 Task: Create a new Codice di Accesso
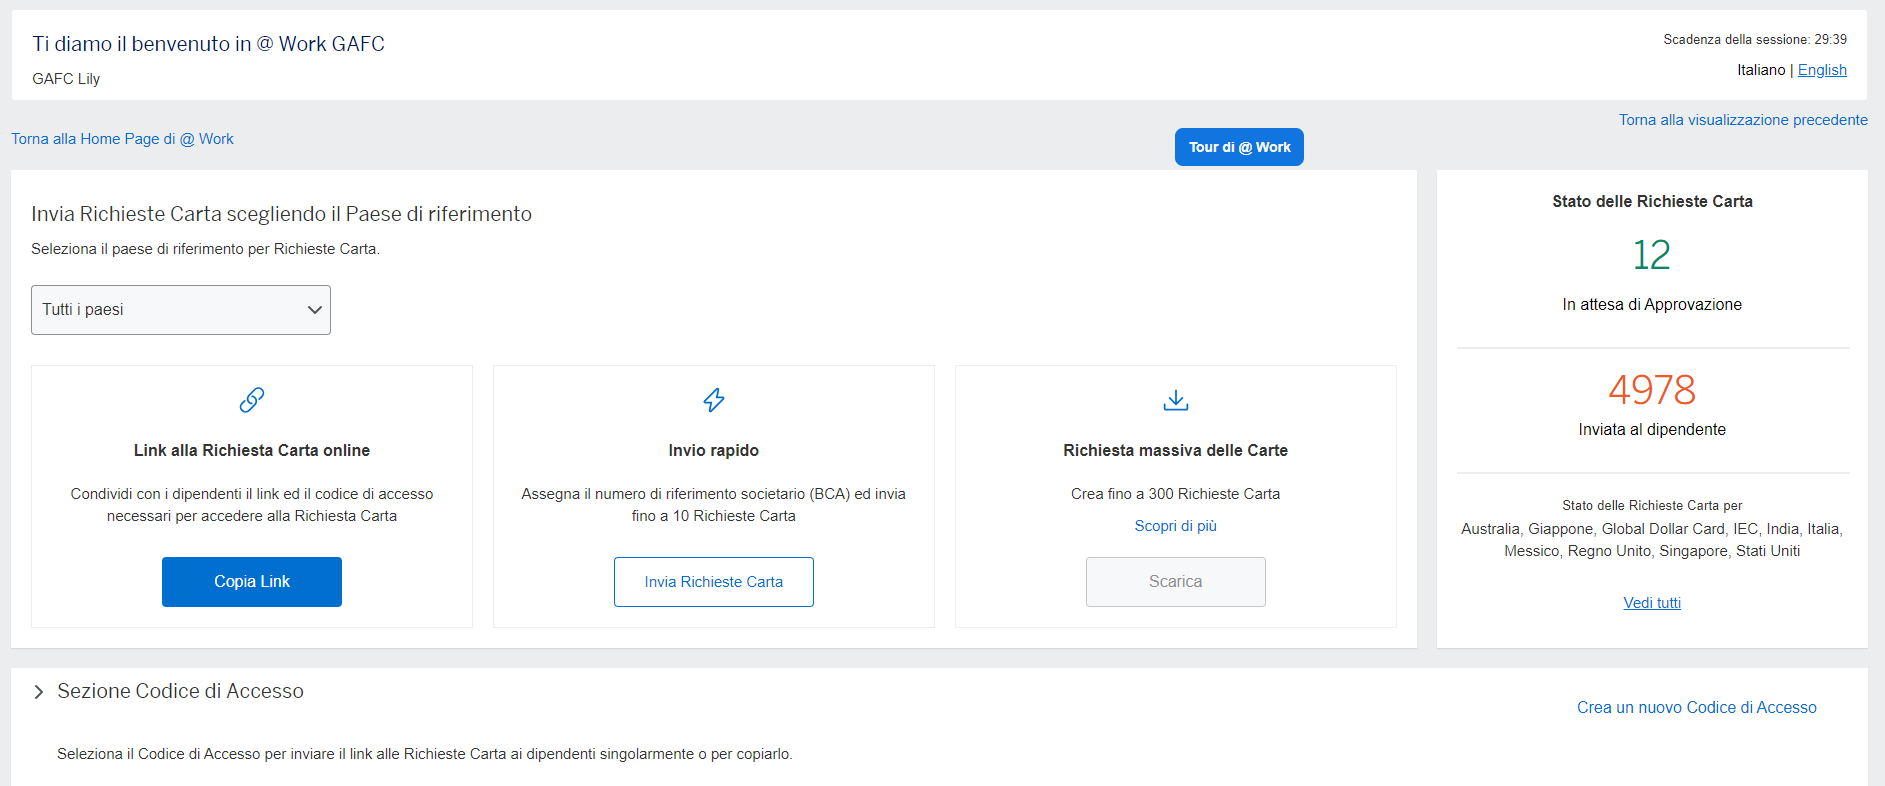(1697, 708)
